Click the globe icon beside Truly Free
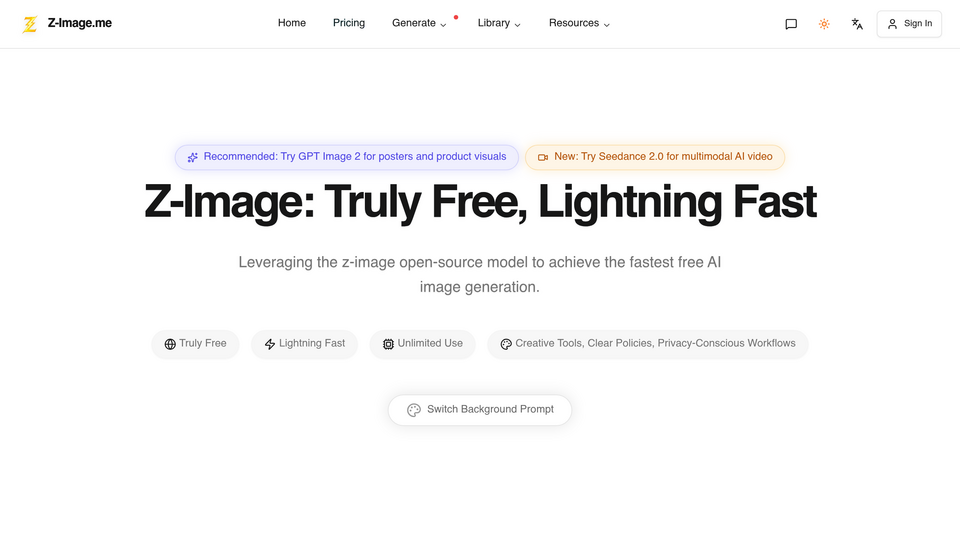 [x=170, y=344]
